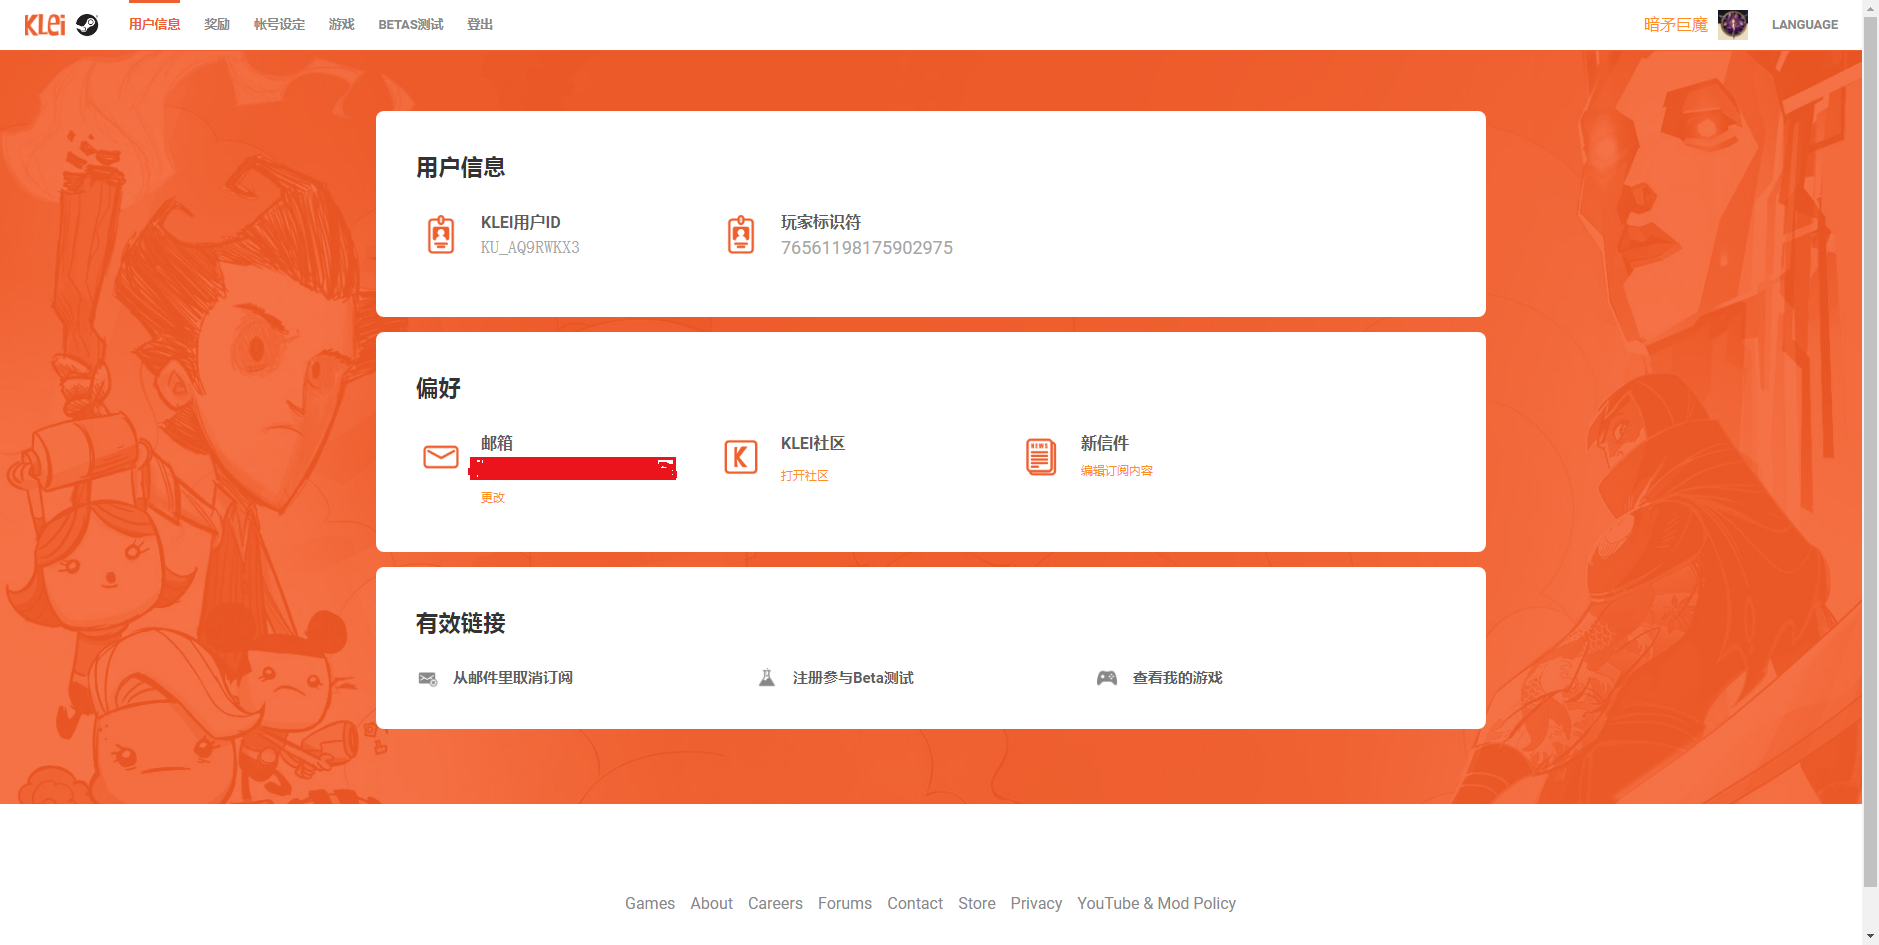
Task: Click the Klei logo in header
Action: click(45, 25)
